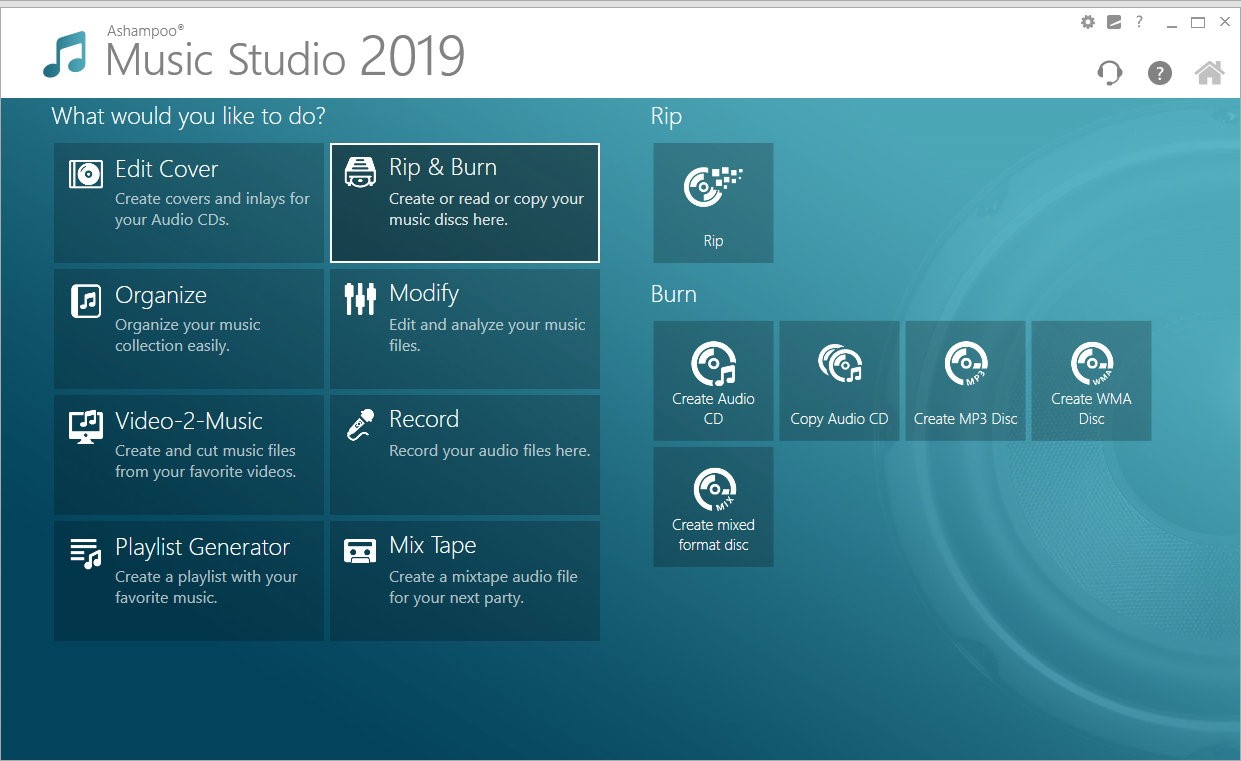Open the settings gear
This screenshot has height=761, width=1241.
click(x=1087, y=21)
